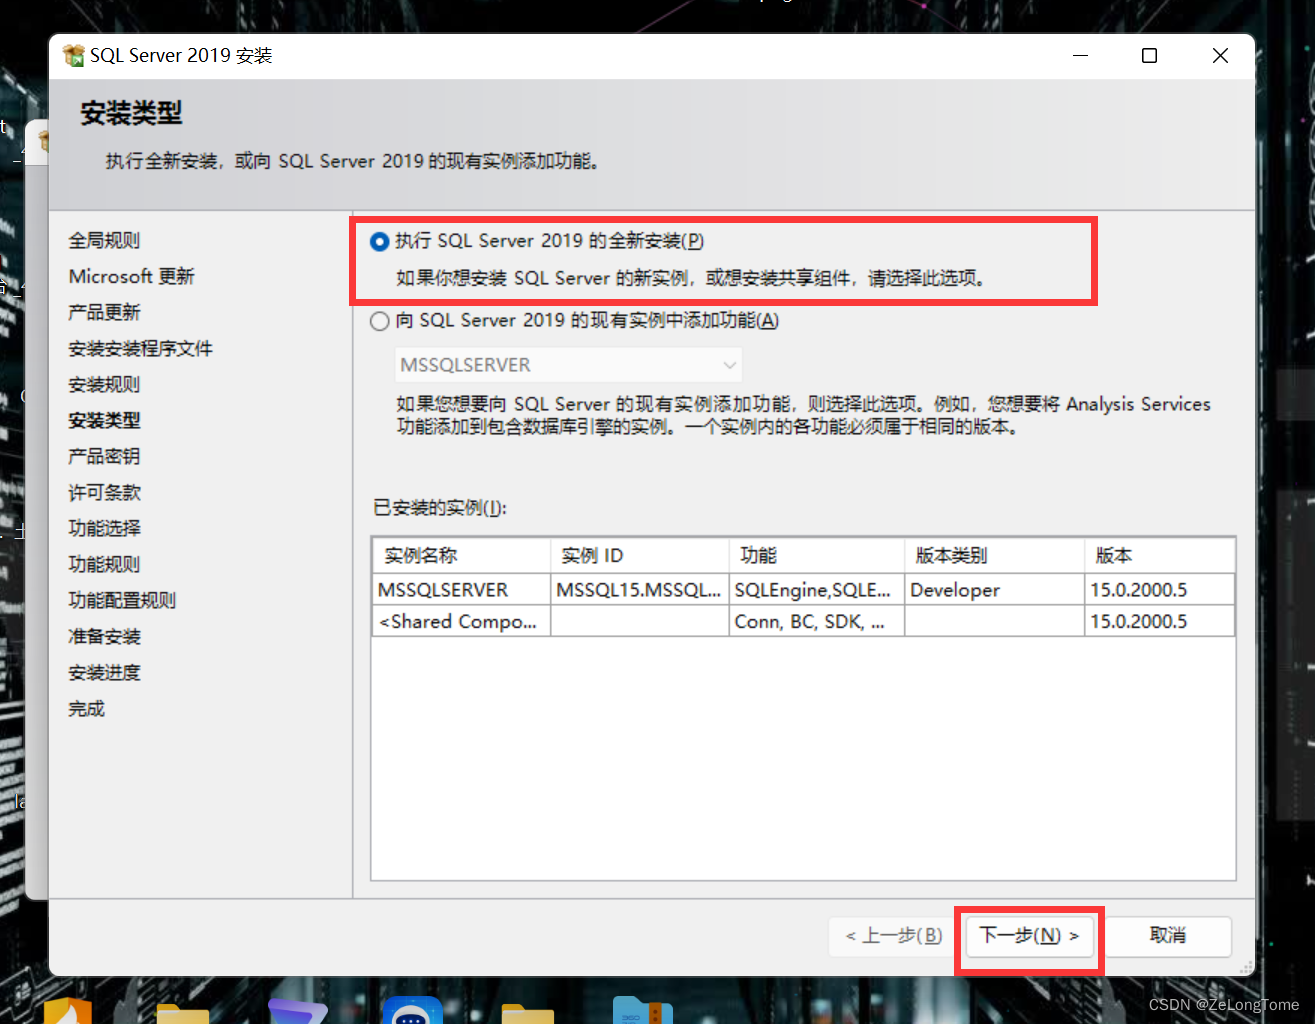This screenshot has width=1315, height=1024.
Task: Click the 实例名称 column header
Action: pos(461,555)
